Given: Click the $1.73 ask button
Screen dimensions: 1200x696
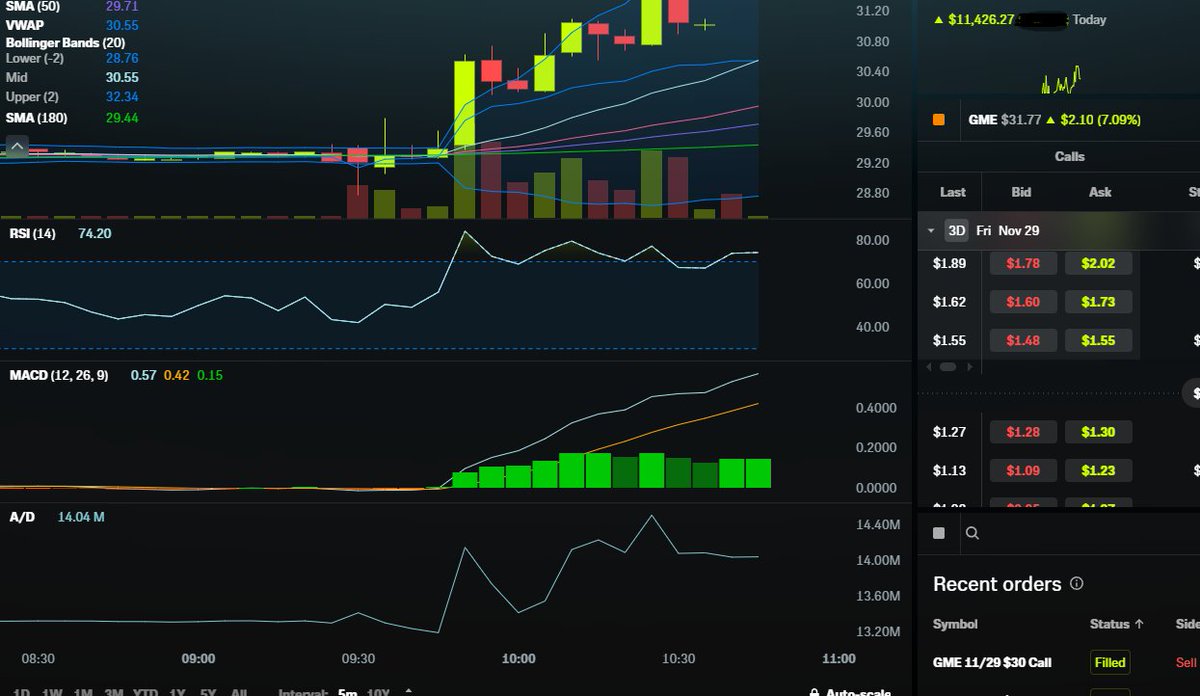Looking at the screenshot, I should pyautogui.click(x=1098, y=302).
